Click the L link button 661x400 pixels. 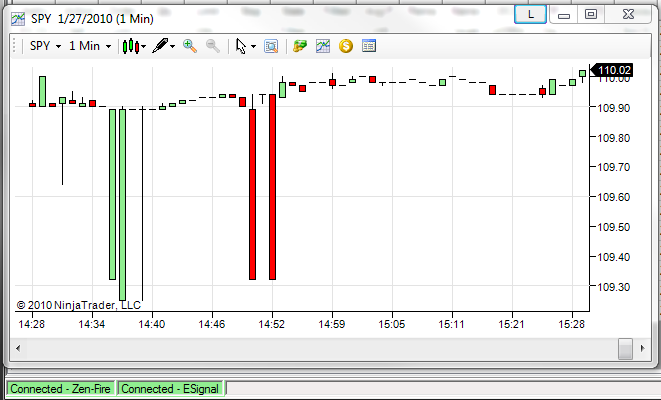point(531,14)
